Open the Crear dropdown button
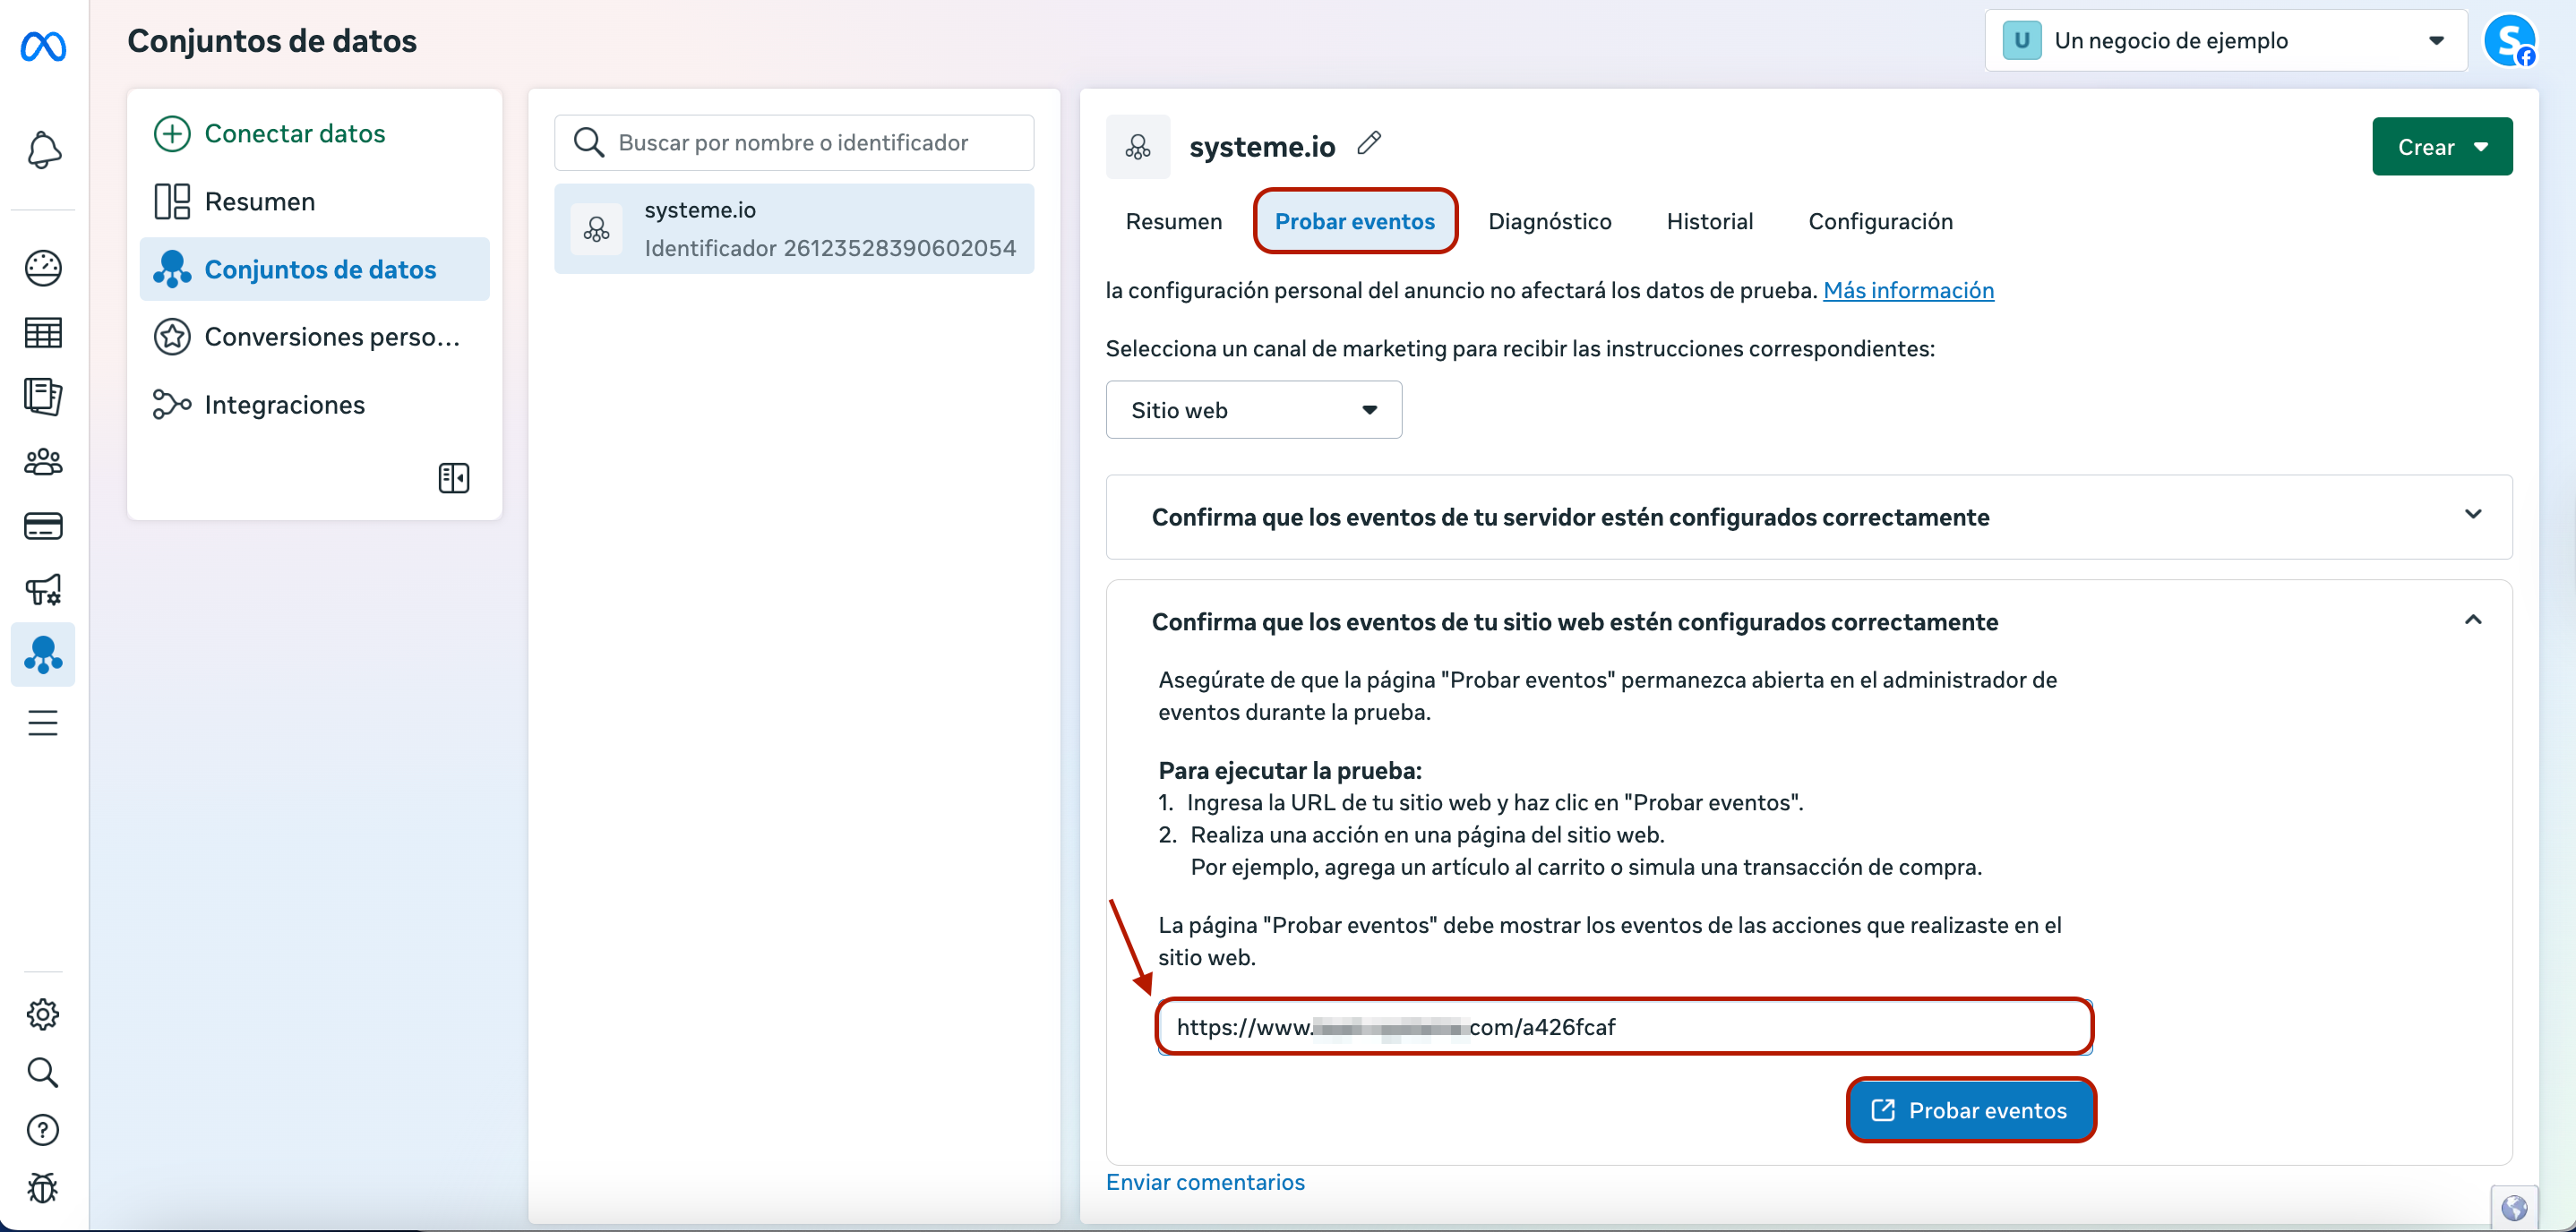The image size is (2576, 1232). point(2441,147)
